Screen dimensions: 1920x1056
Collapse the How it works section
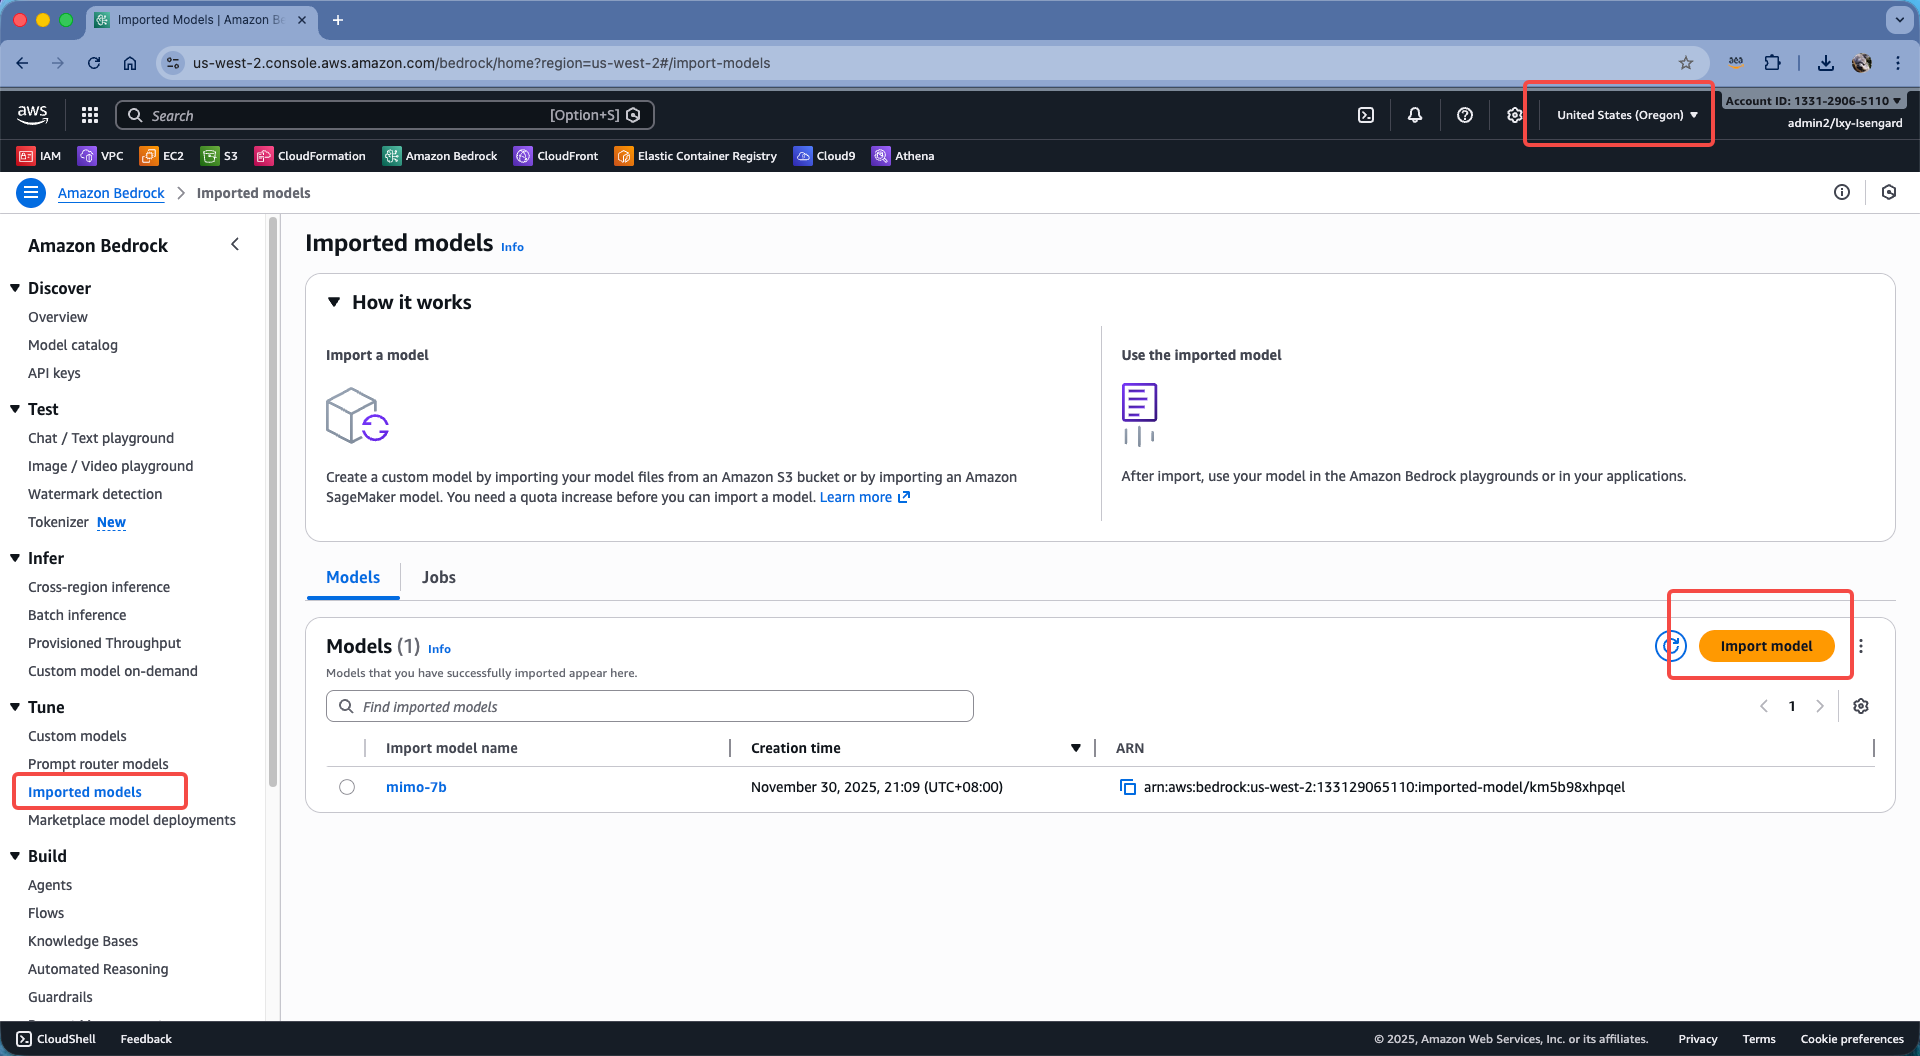[x=334, y=302]
